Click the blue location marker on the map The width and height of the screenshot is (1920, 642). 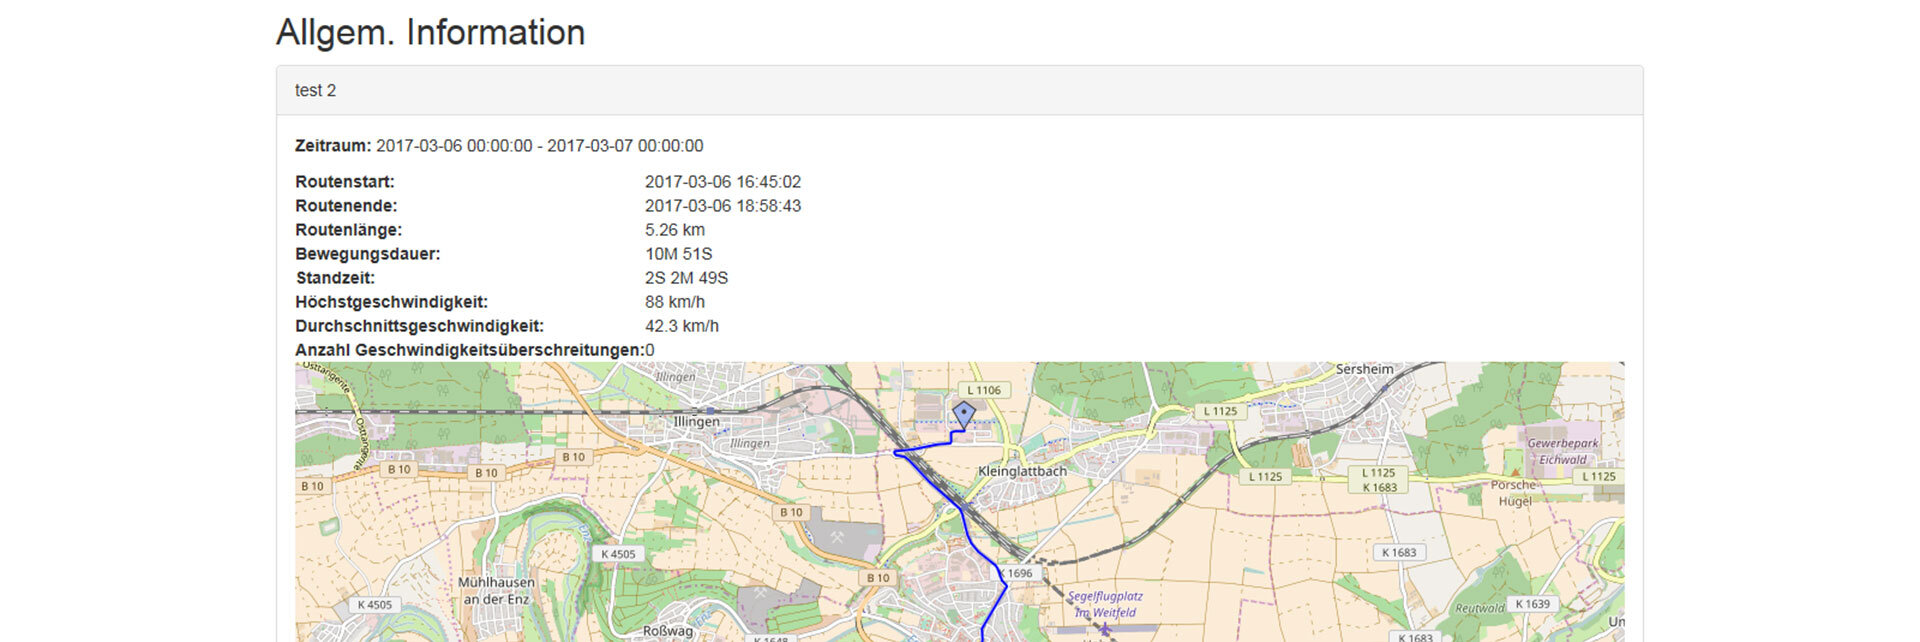[963, 414]
